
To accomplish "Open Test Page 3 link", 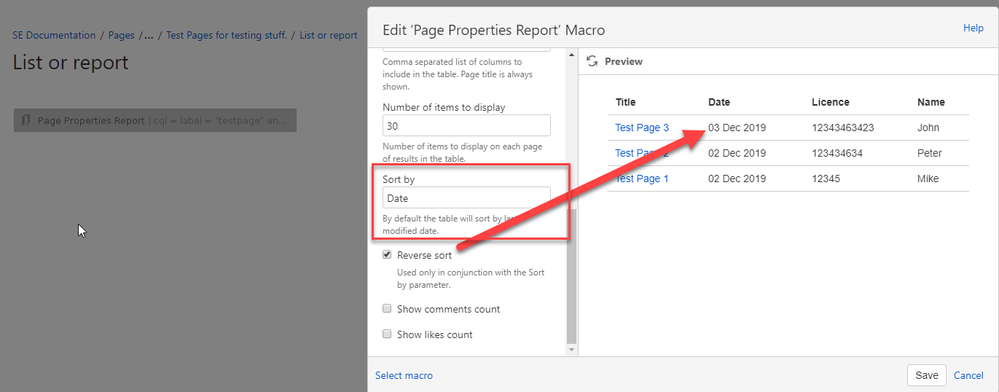I will [x=642, y=127].
